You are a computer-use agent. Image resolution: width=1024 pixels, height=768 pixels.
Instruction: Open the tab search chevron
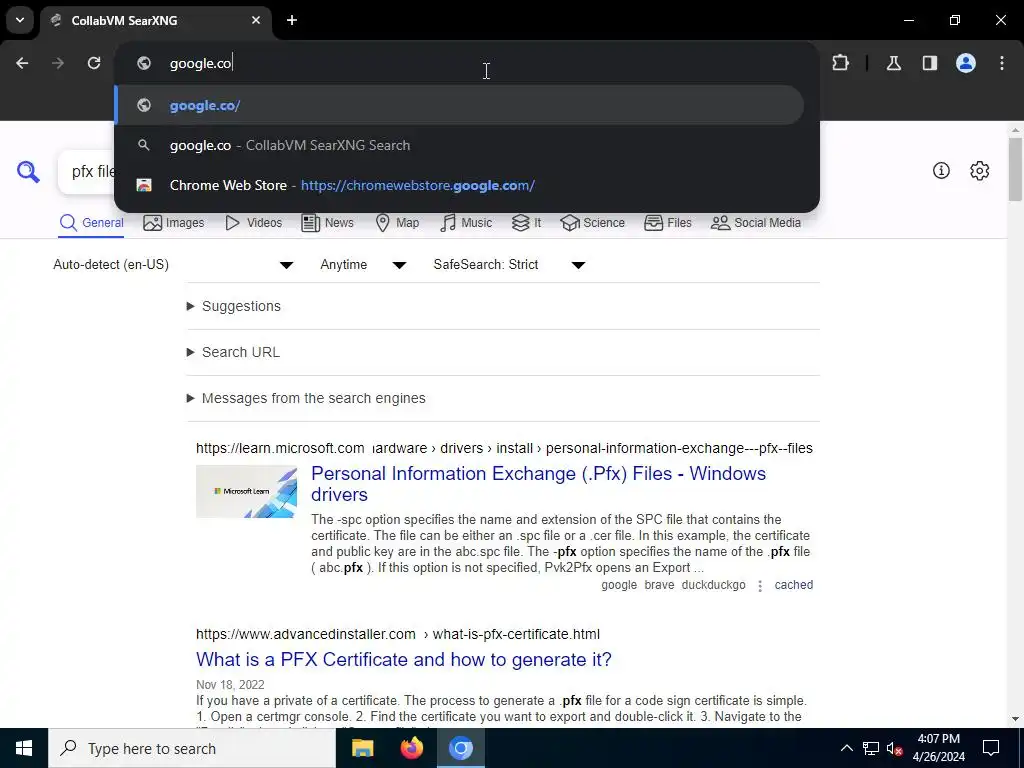20,20
